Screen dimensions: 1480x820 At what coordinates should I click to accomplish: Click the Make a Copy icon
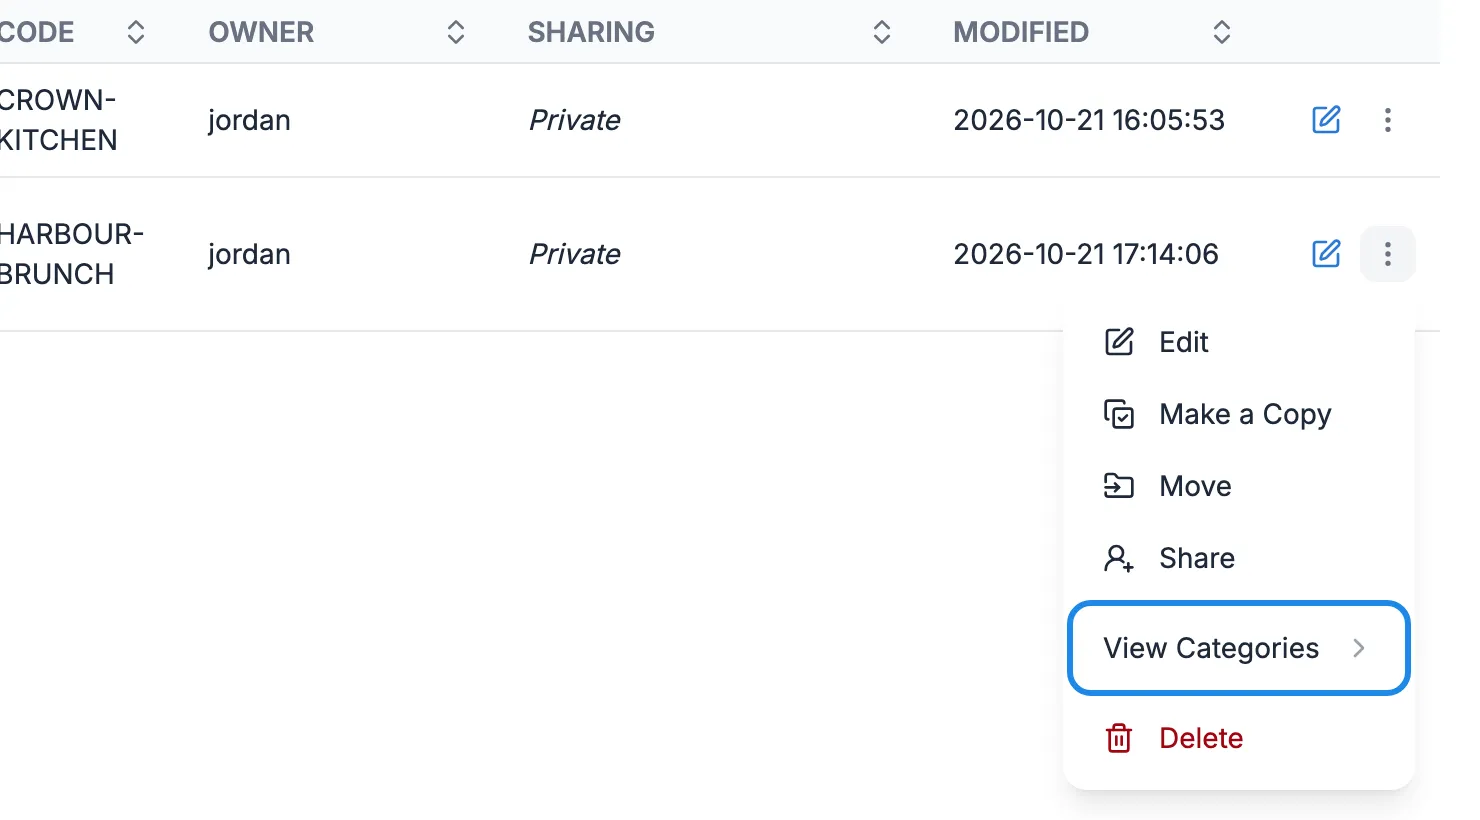tap(1119, 414)
